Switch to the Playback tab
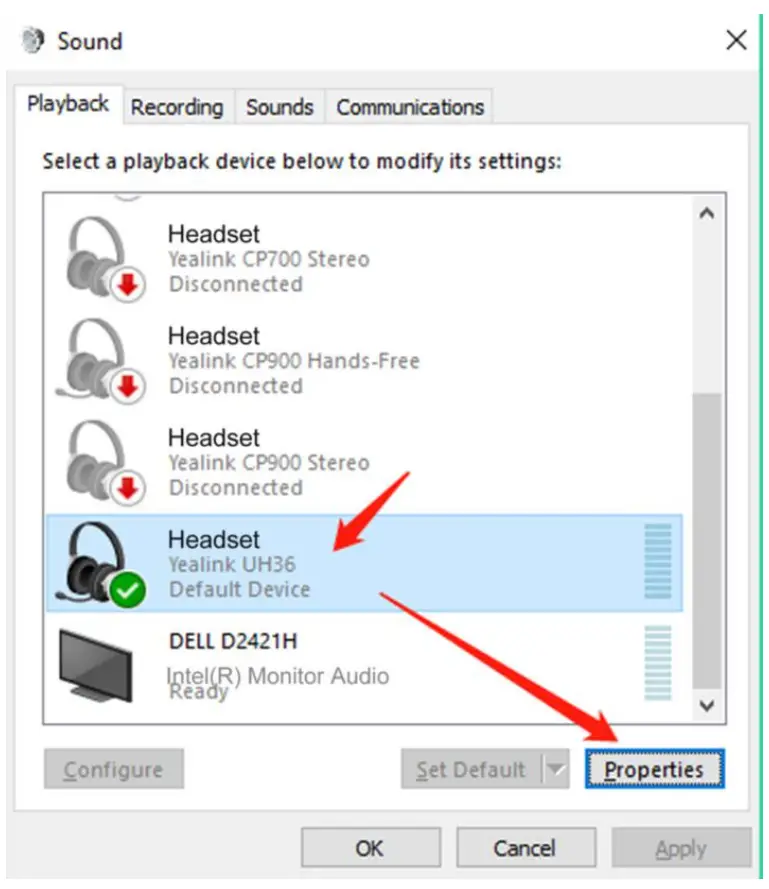This screenshot has height=889, width=769. coord(68,104)
